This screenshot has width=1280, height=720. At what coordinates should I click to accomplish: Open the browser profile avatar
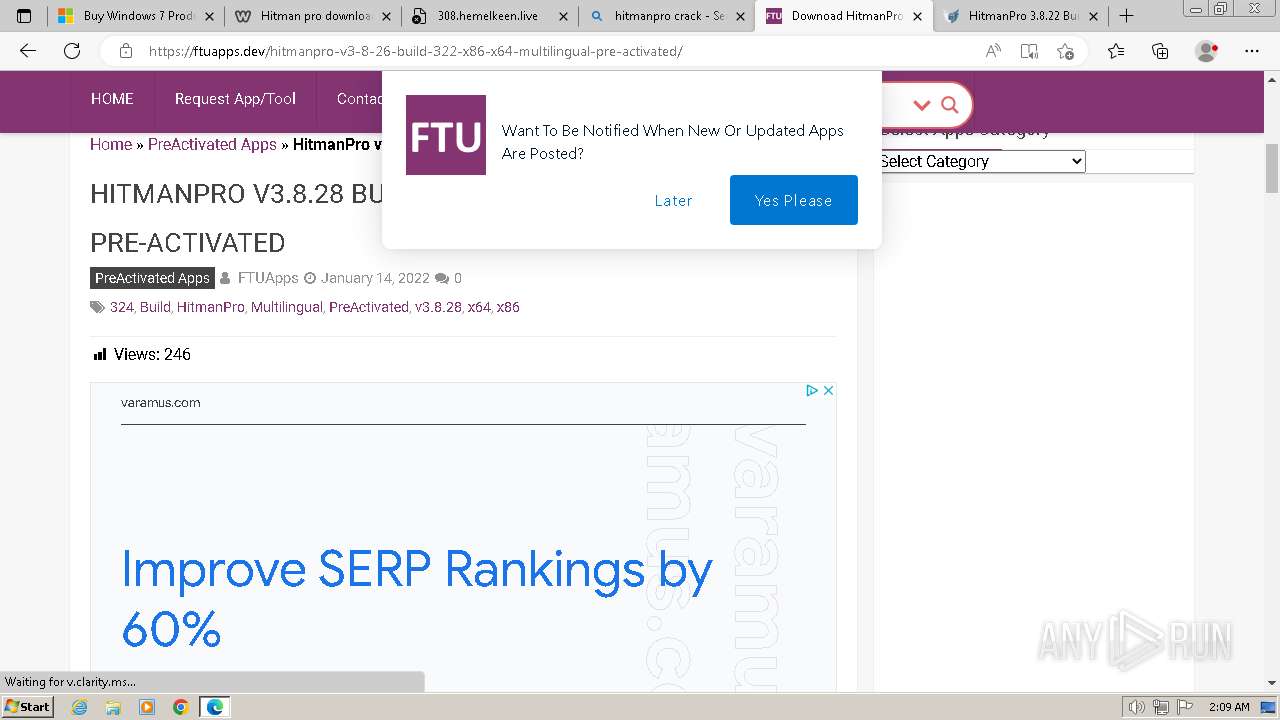point(1207,51)
